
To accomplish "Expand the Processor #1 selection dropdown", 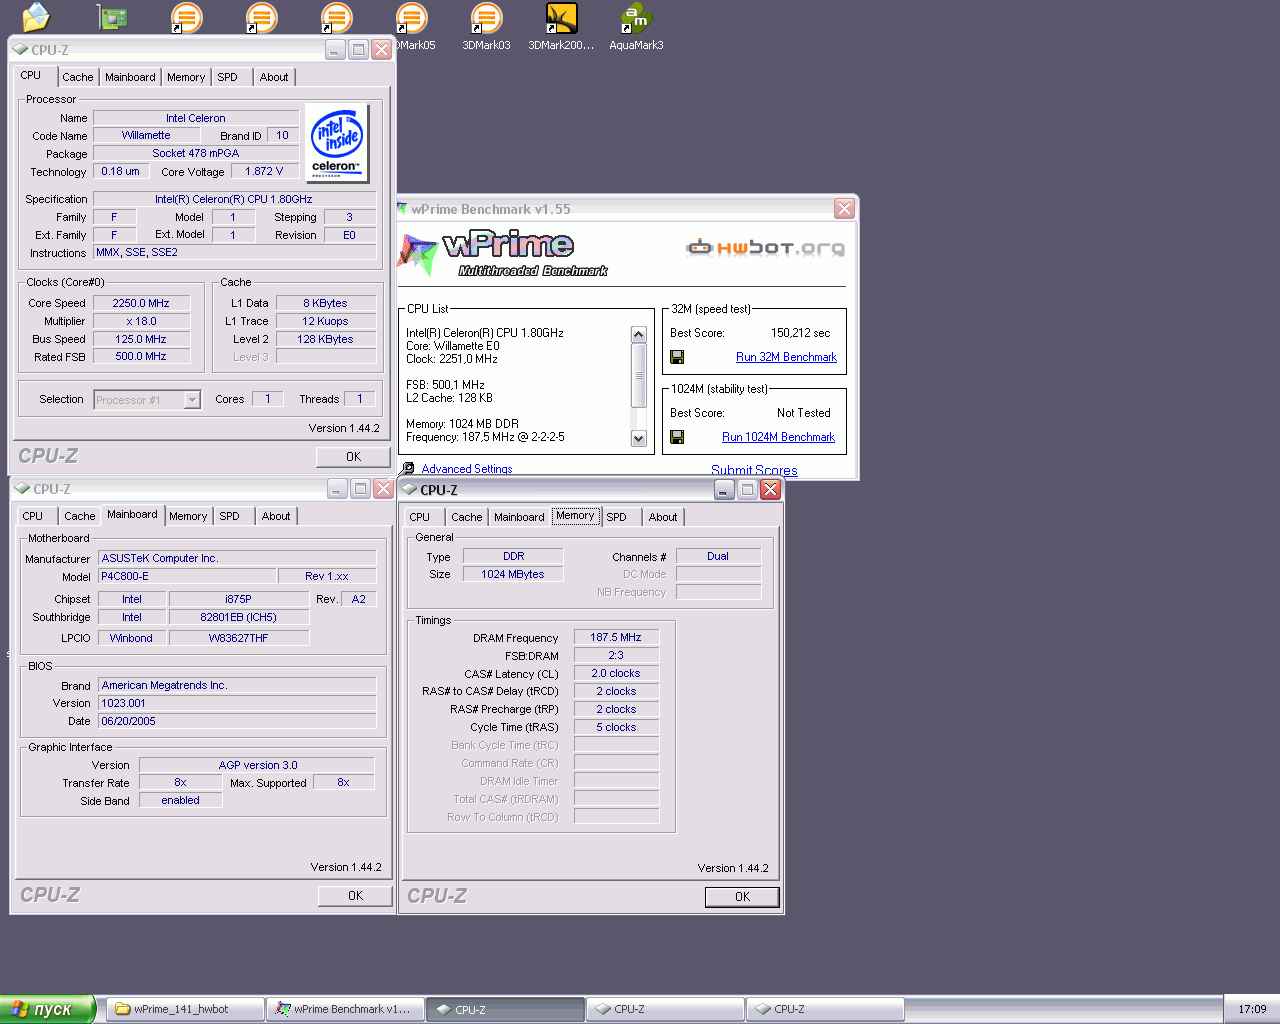I will 192,400.
